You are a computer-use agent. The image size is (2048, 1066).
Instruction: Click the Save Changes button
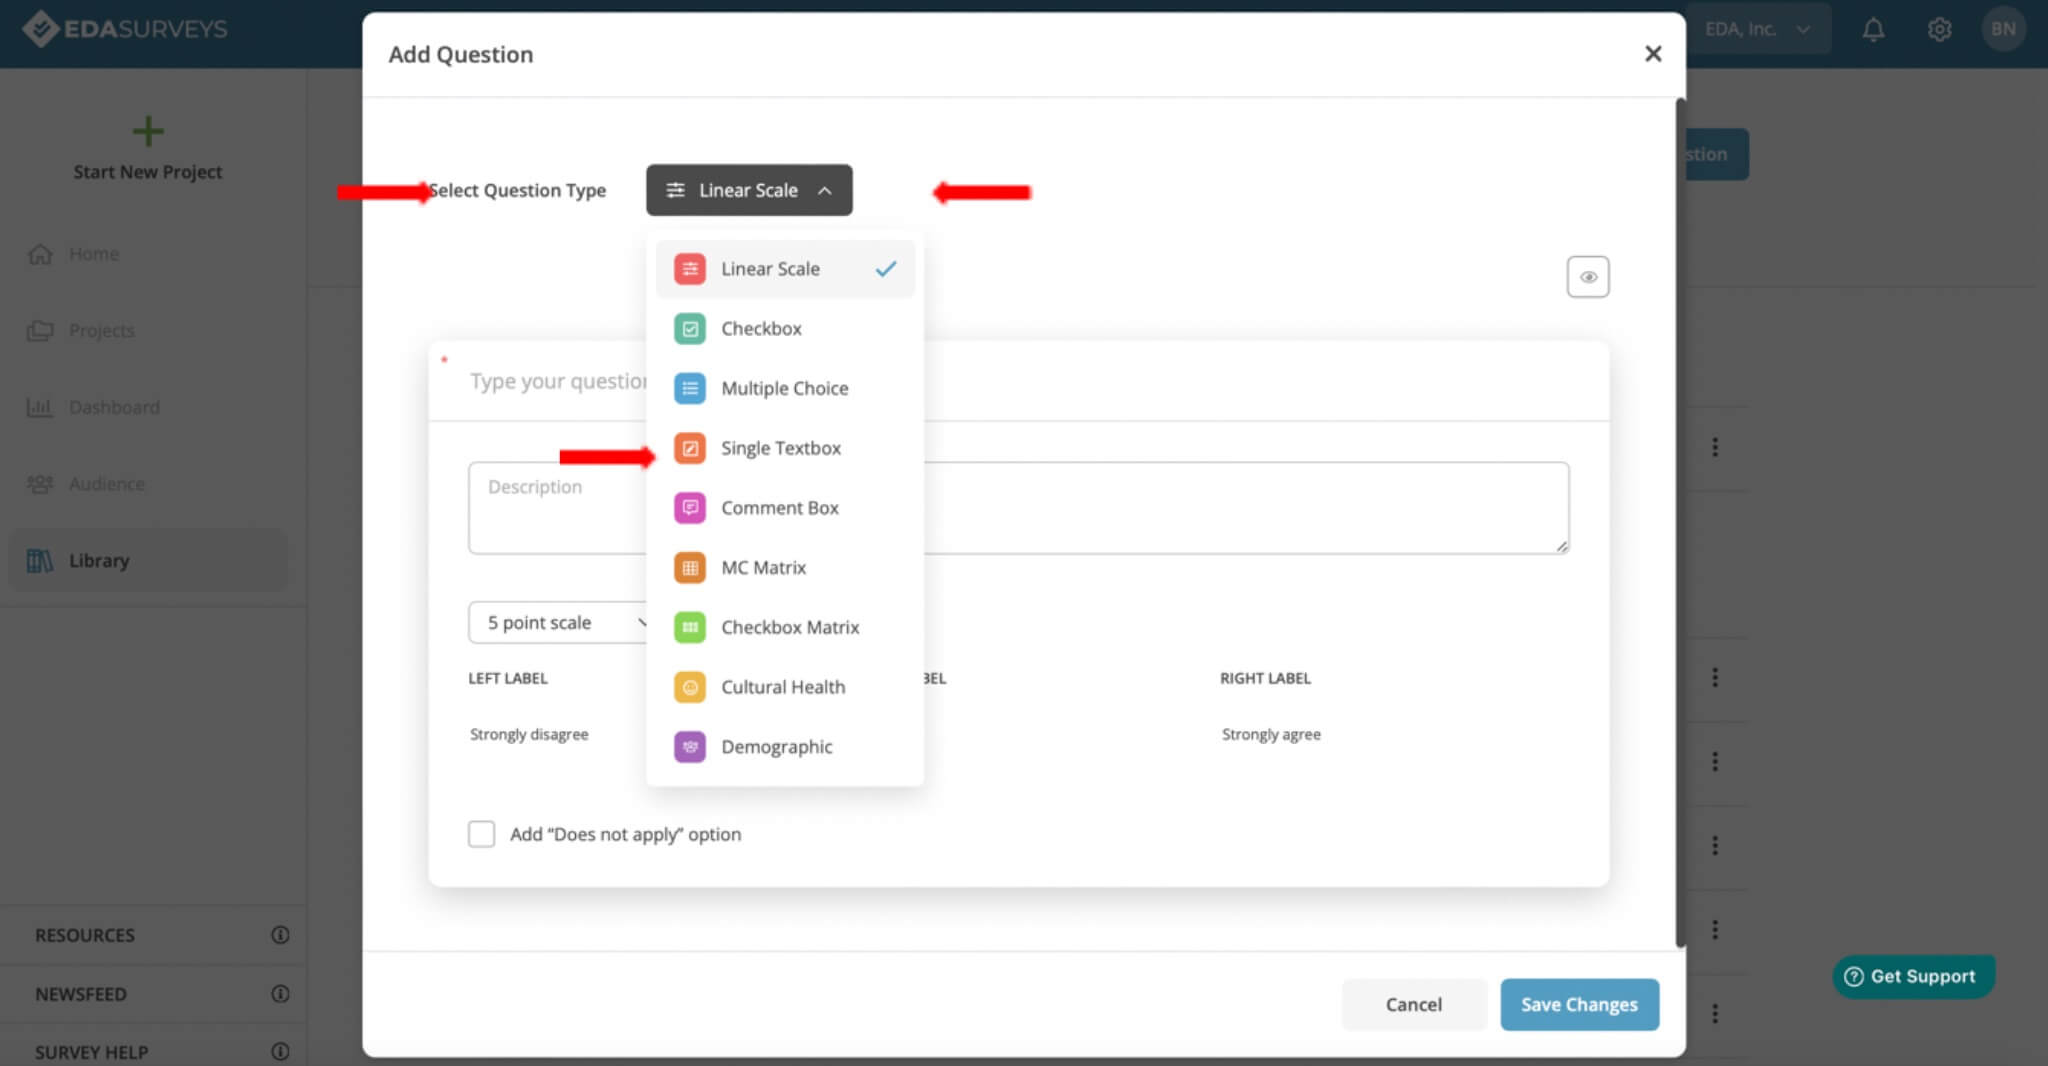click(1579, 1004)
